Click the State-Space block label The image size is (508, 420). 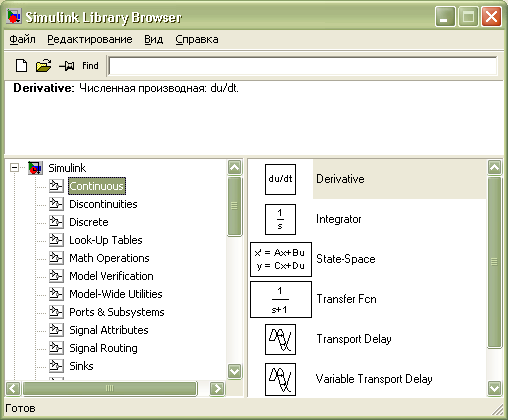[346, 259]
